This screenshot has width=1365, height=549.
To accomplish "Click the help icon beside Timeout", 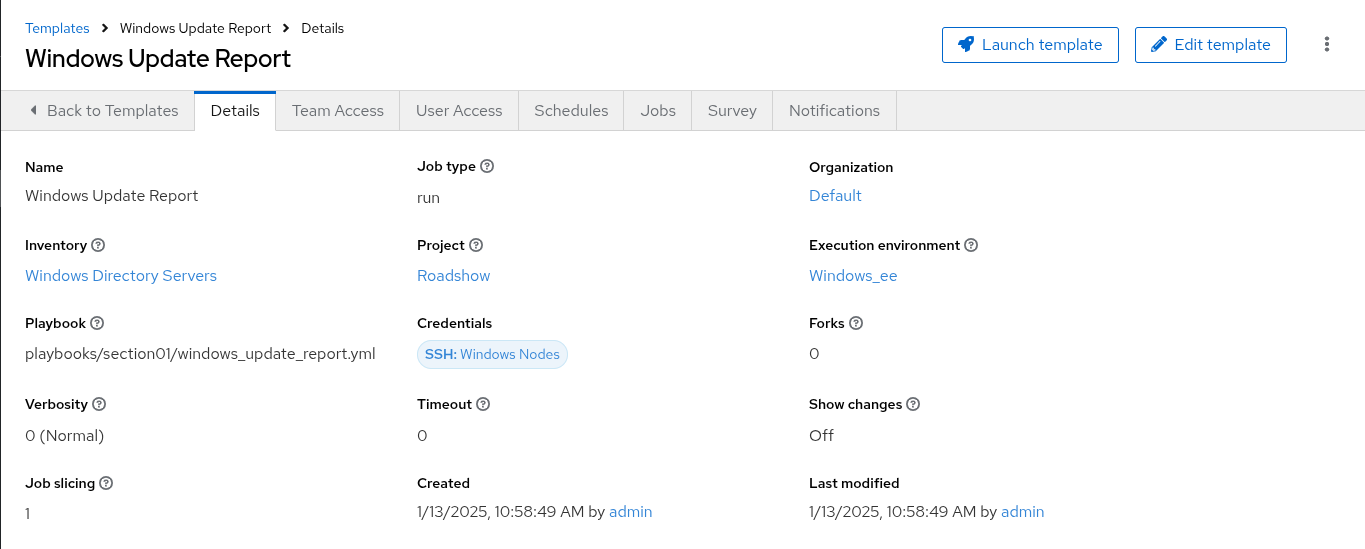I will (x=483, y=404).
